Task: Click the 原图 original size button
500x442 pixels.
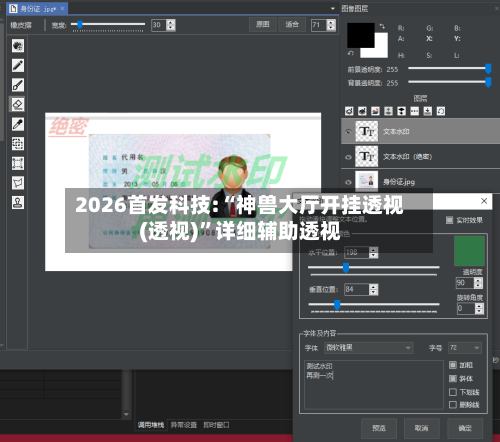Action: pos(263,25)
